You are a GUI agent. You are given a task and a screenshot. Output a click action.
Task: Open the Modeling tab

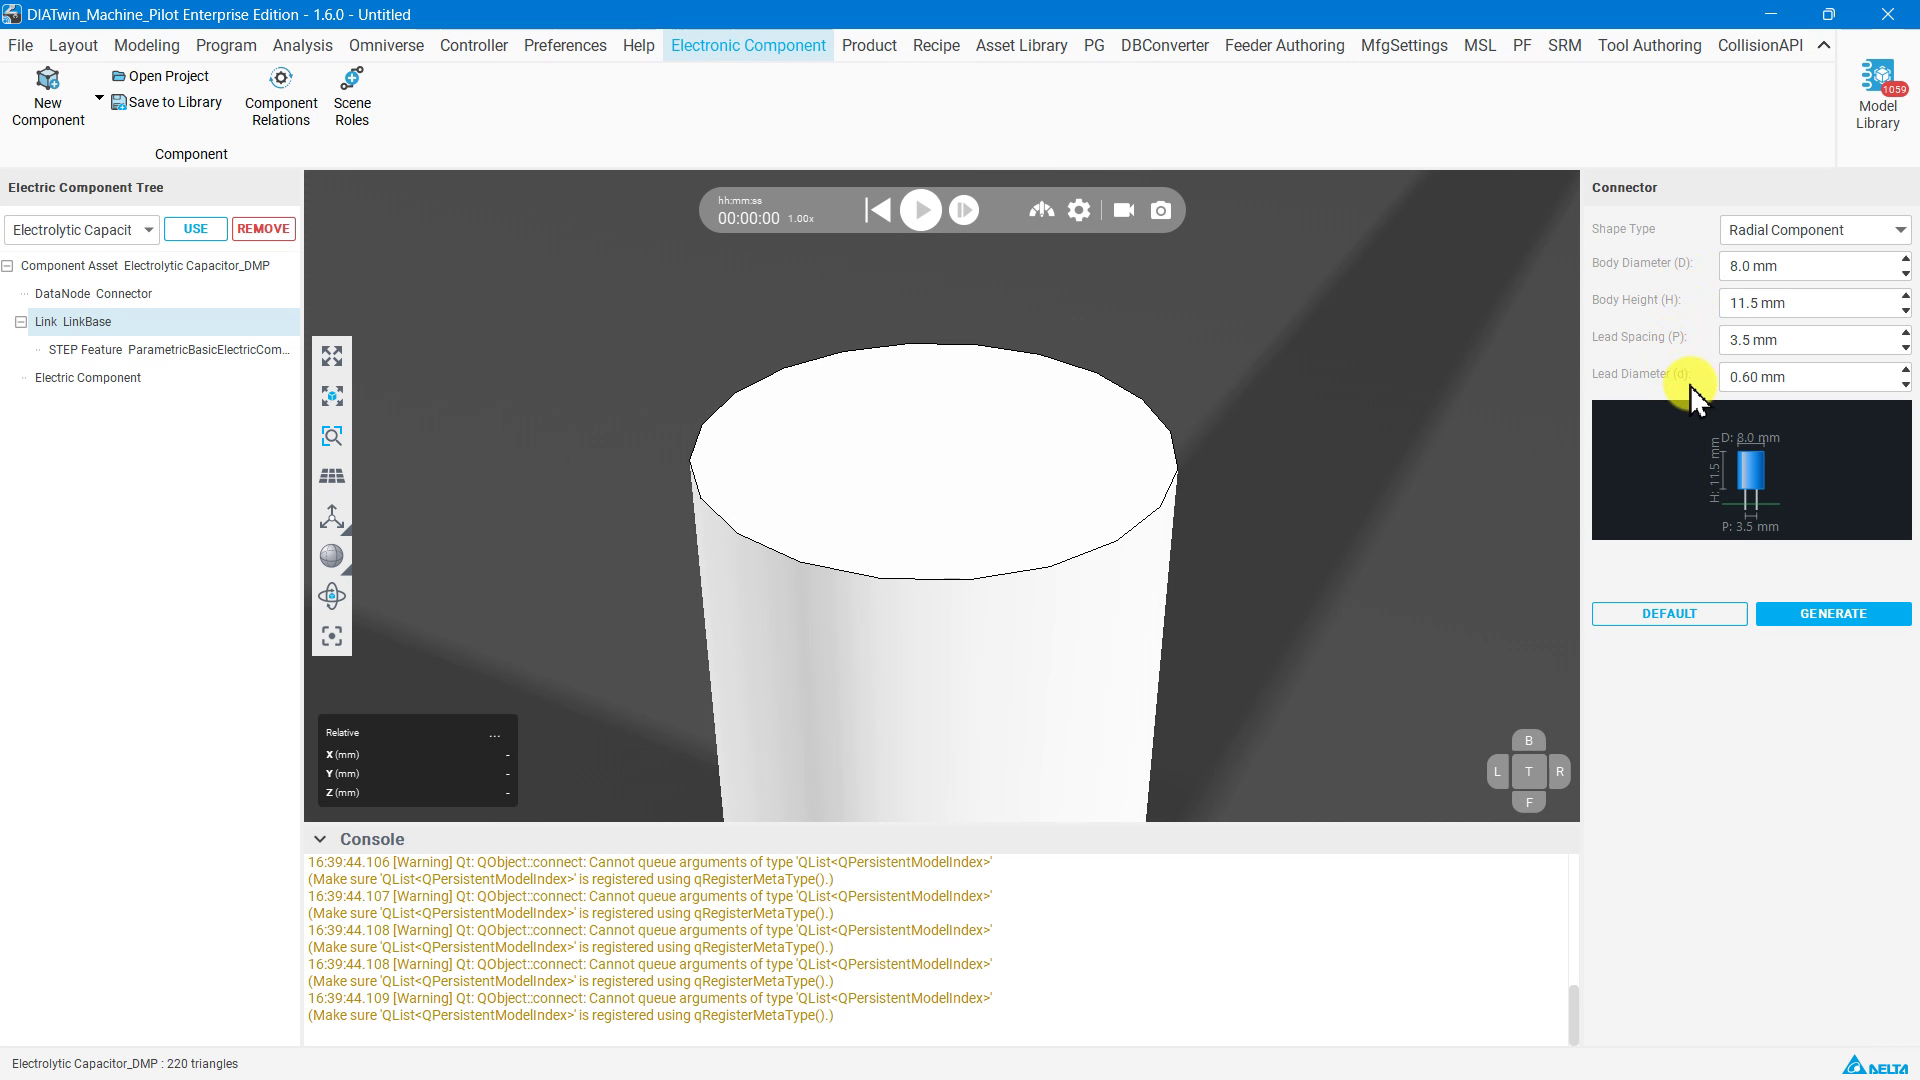pos(146,45)
